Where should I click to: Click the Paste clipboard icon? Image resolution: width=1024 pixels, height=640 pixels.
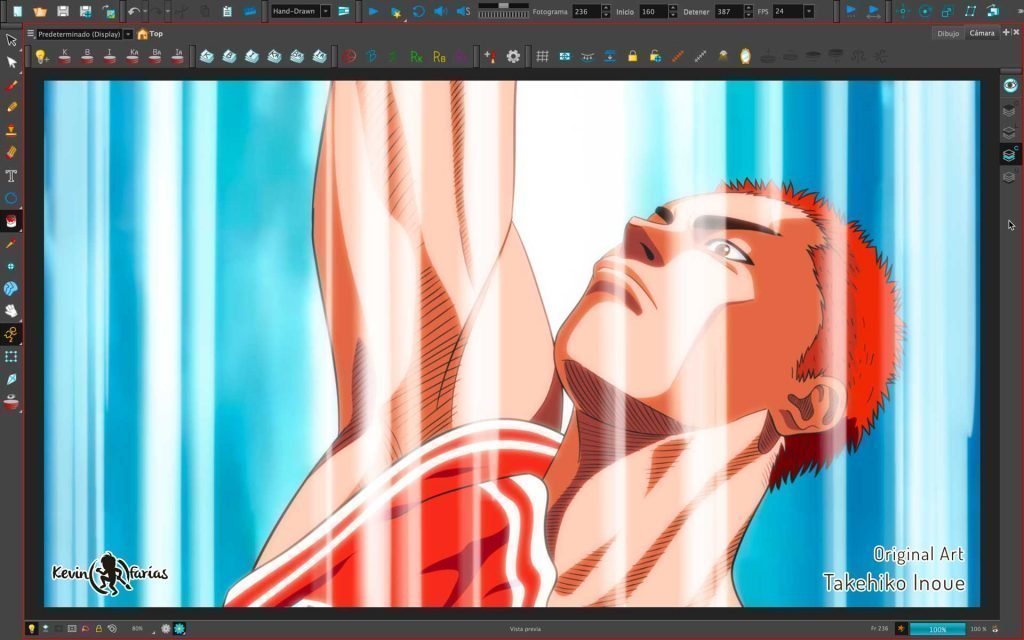click(x=227, y=11)
